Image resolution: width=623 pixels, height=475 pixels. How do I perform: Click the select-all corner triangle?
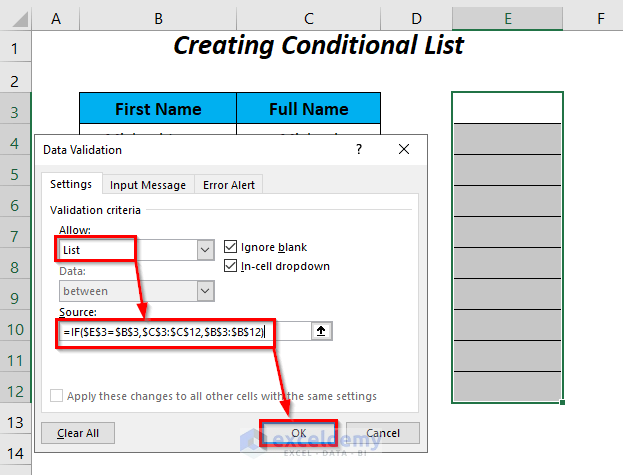[x=19, y=19]
